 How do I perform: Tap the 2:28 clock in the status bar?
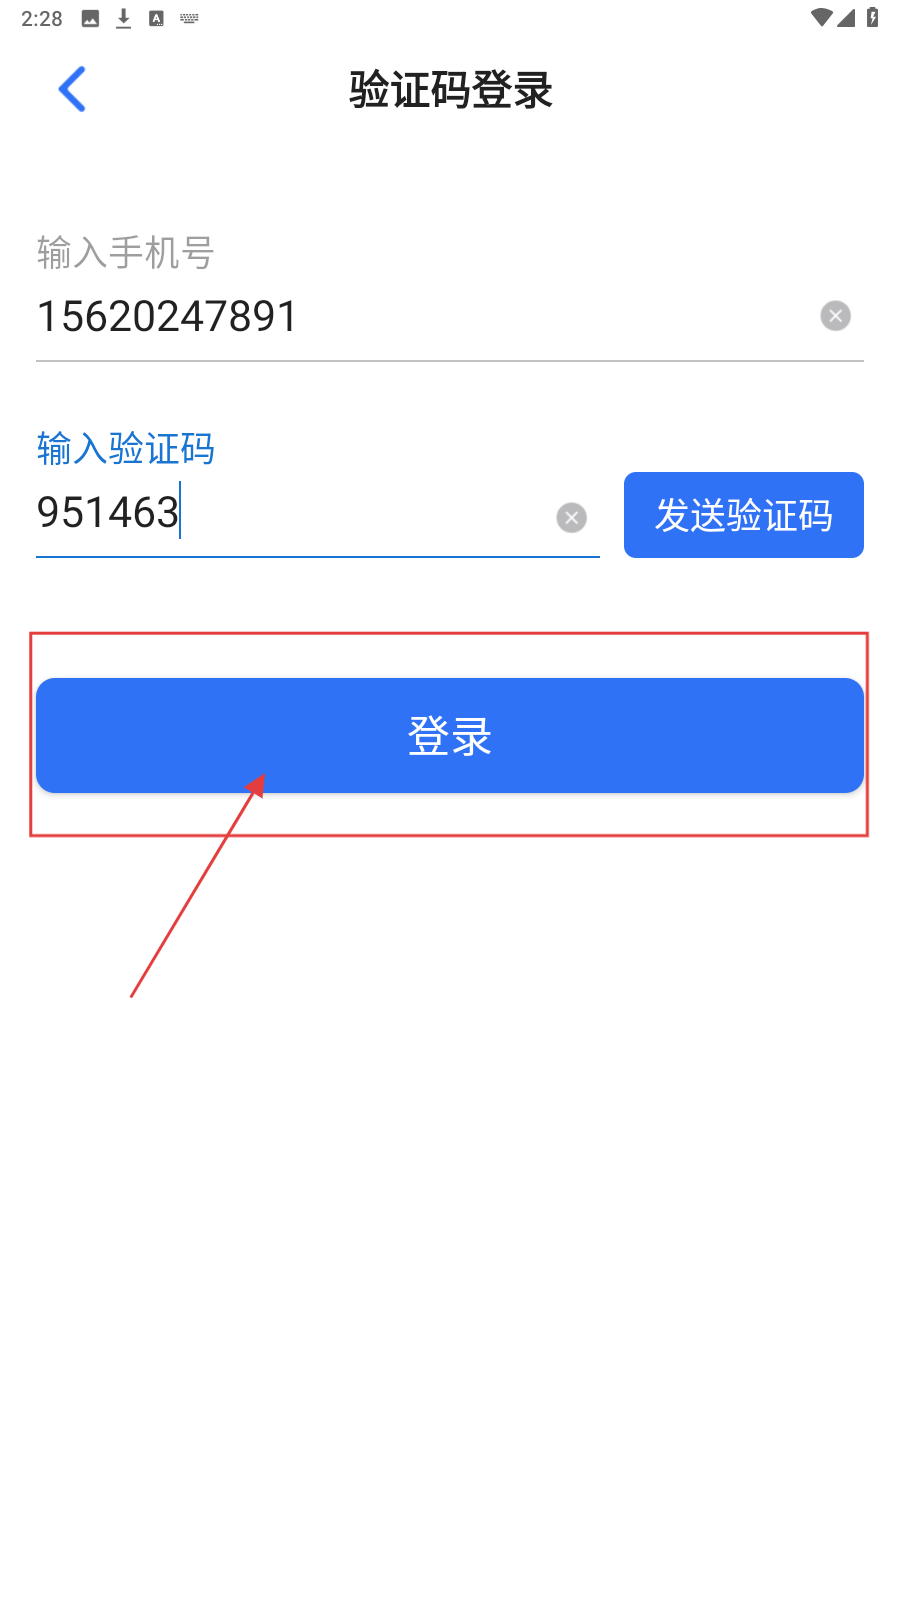42,18
